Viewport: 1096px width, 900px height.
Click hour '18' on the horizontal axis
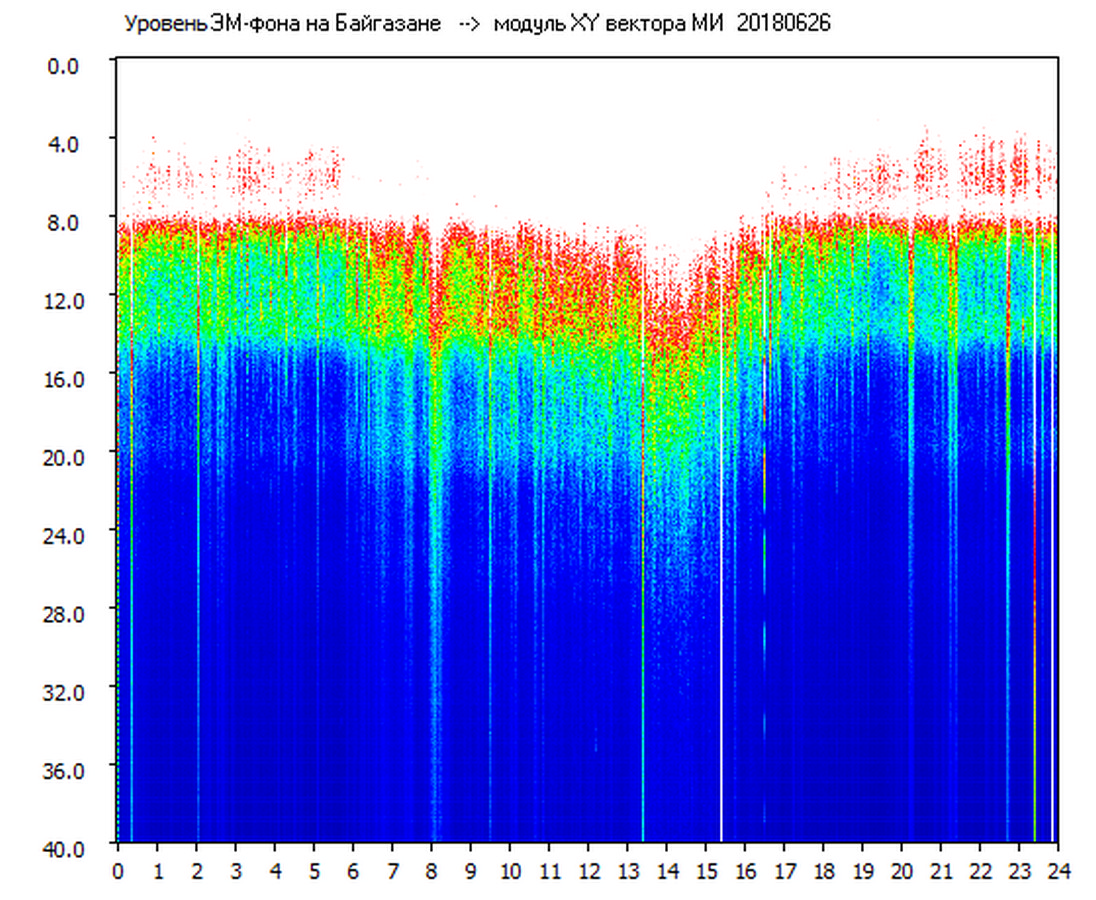pyautogui.click(x=823, y=871)
